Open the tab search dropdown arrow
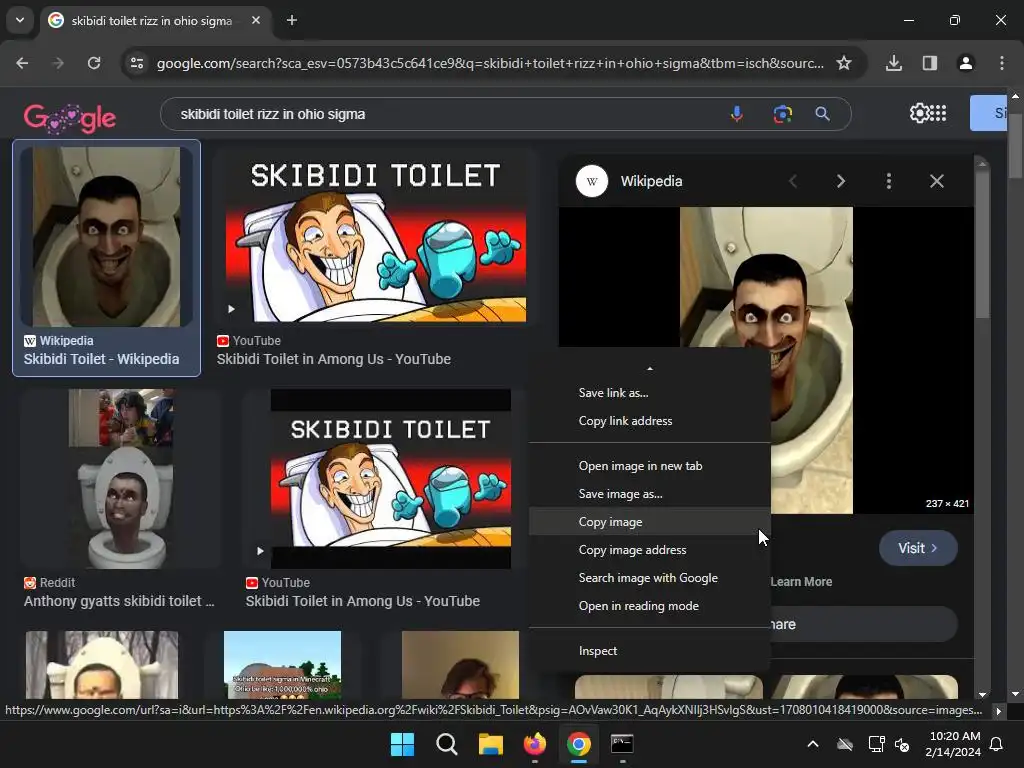 click(20, 20)
